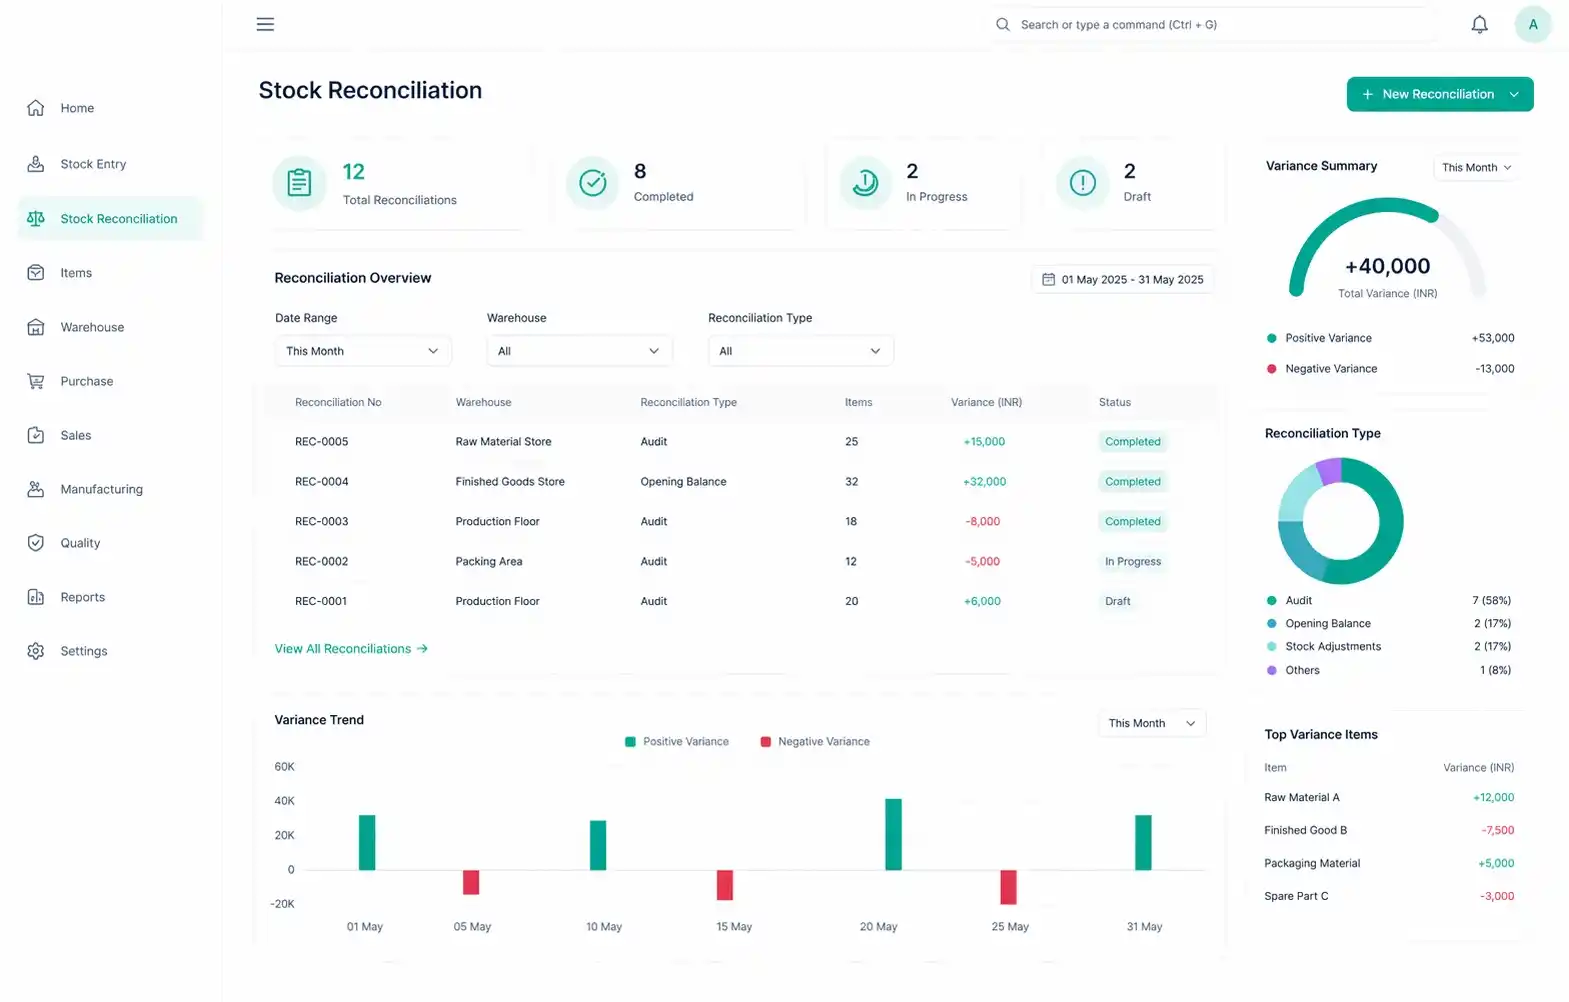
Task: Click the Stock Adjustments legend entry
Action: 1332,647
